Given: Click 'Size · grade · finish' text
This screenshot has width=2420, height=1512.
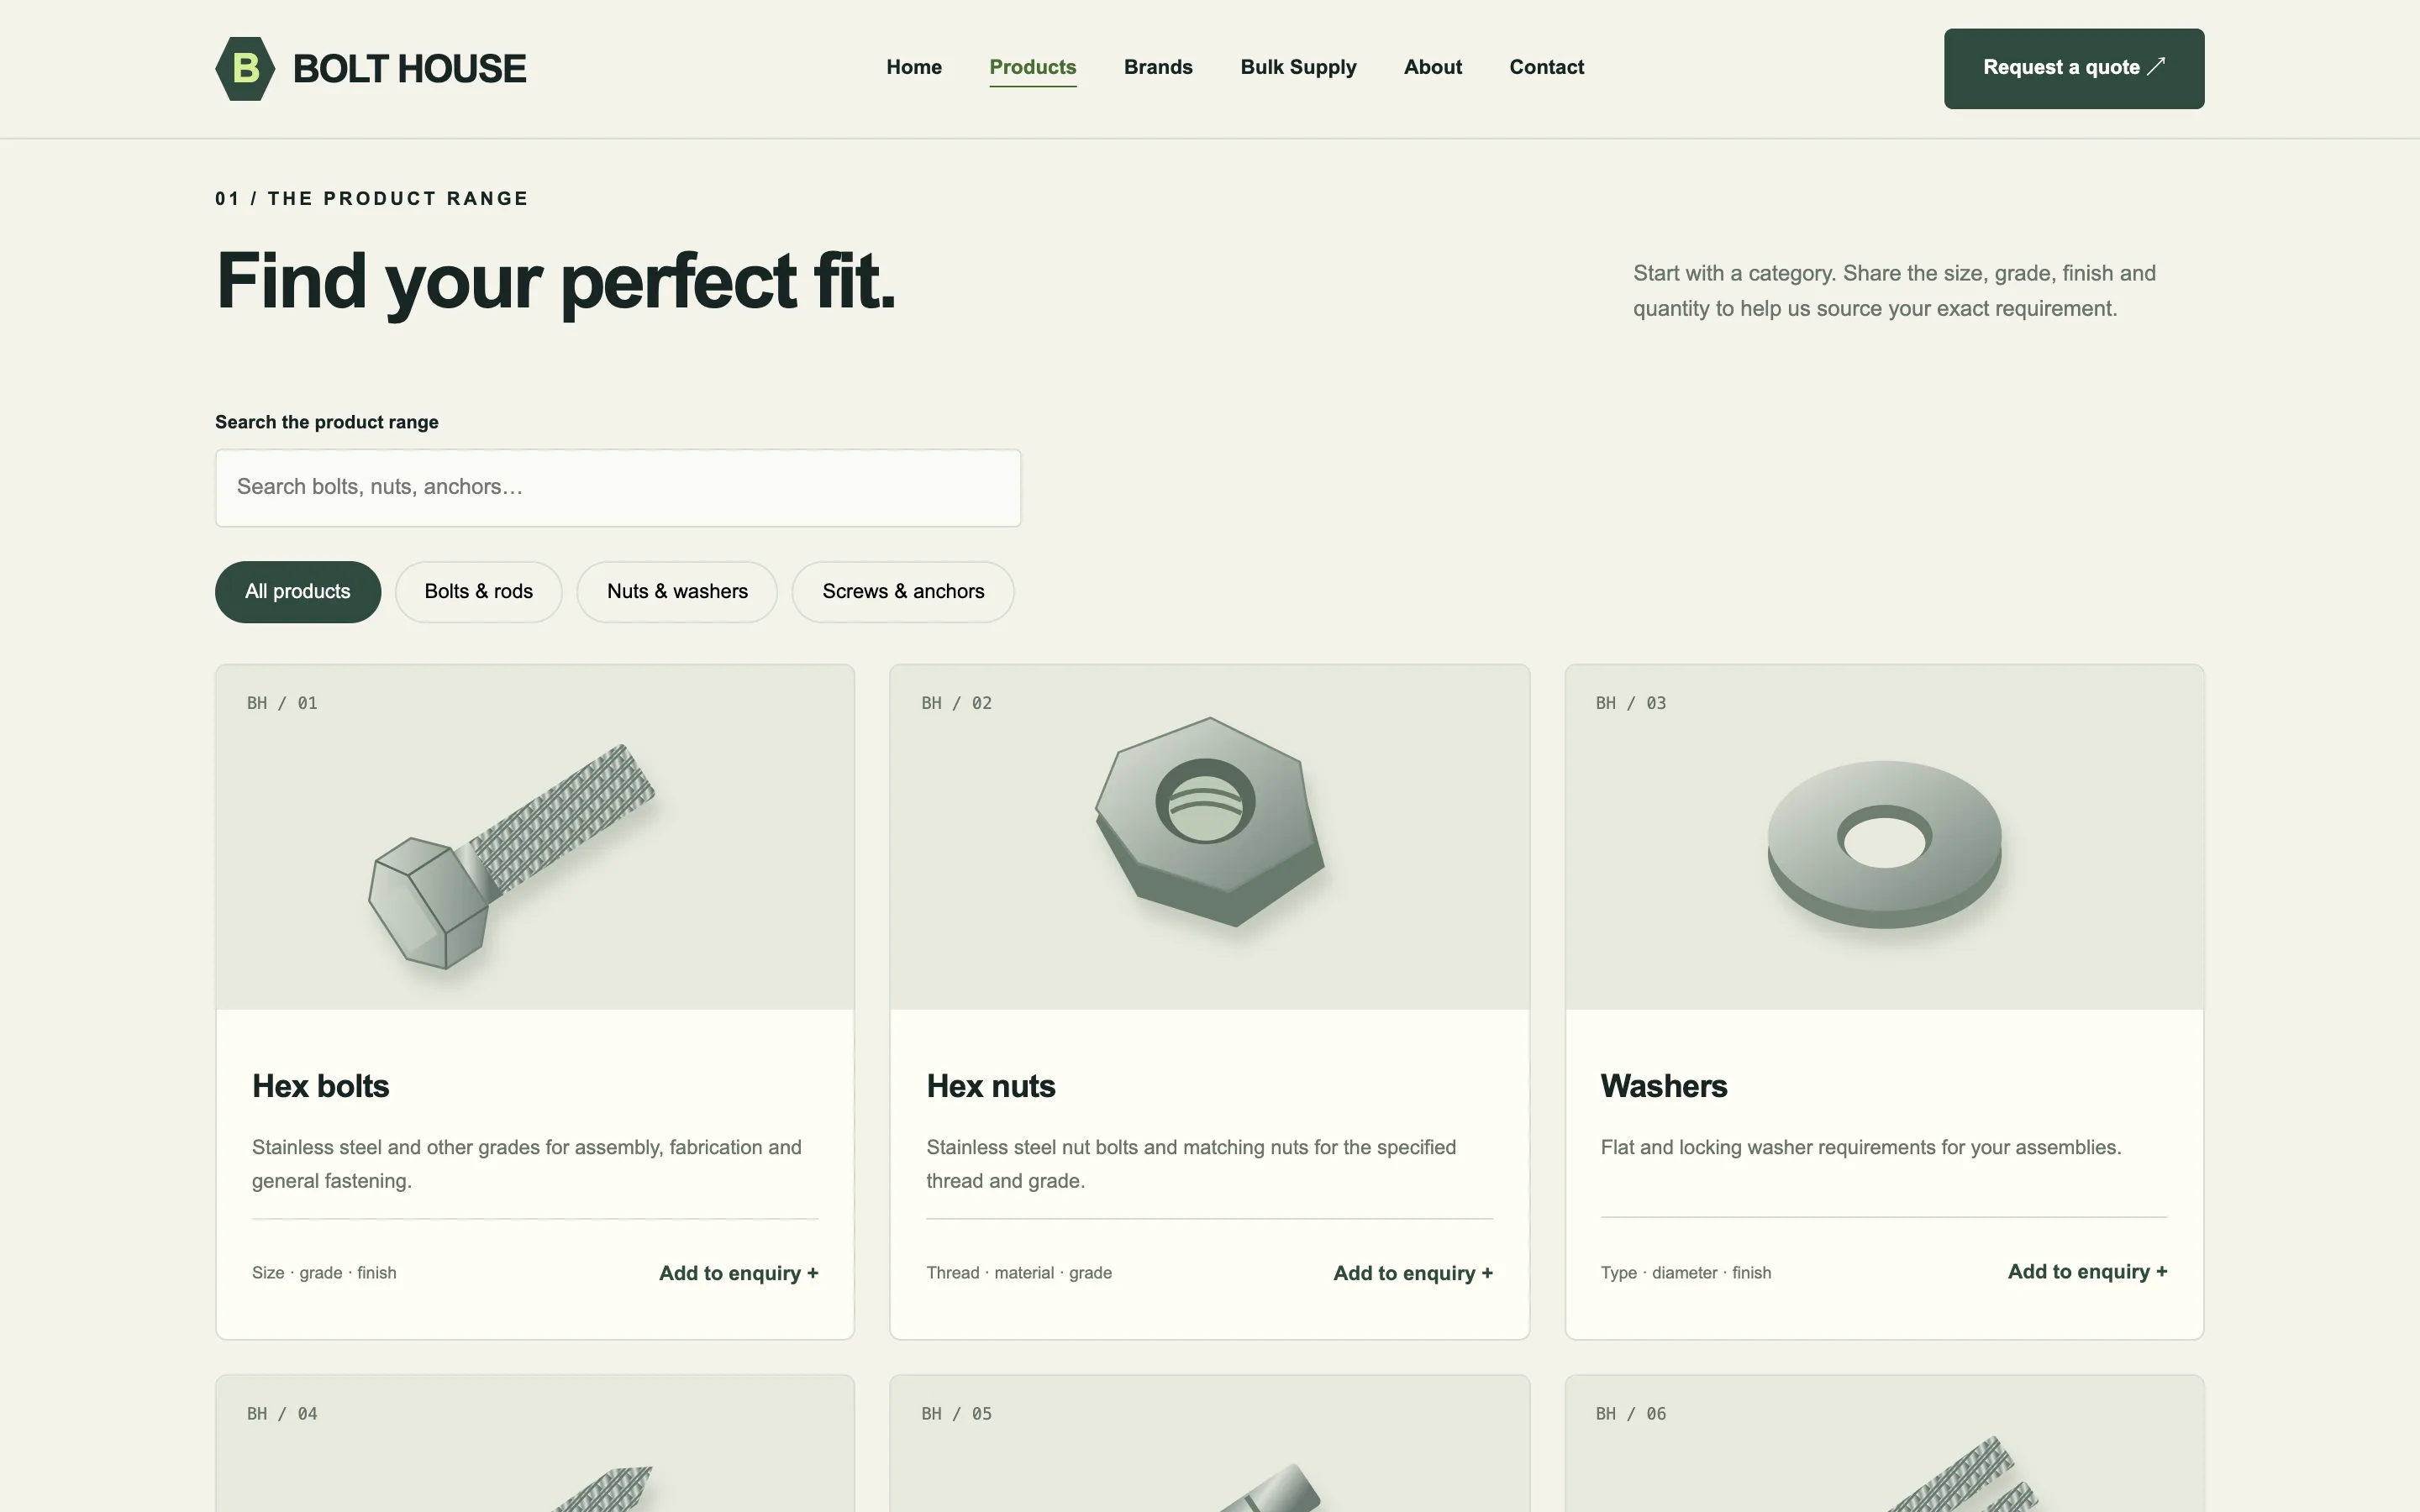Looking at the screenshot, I should coord(324,1273).
